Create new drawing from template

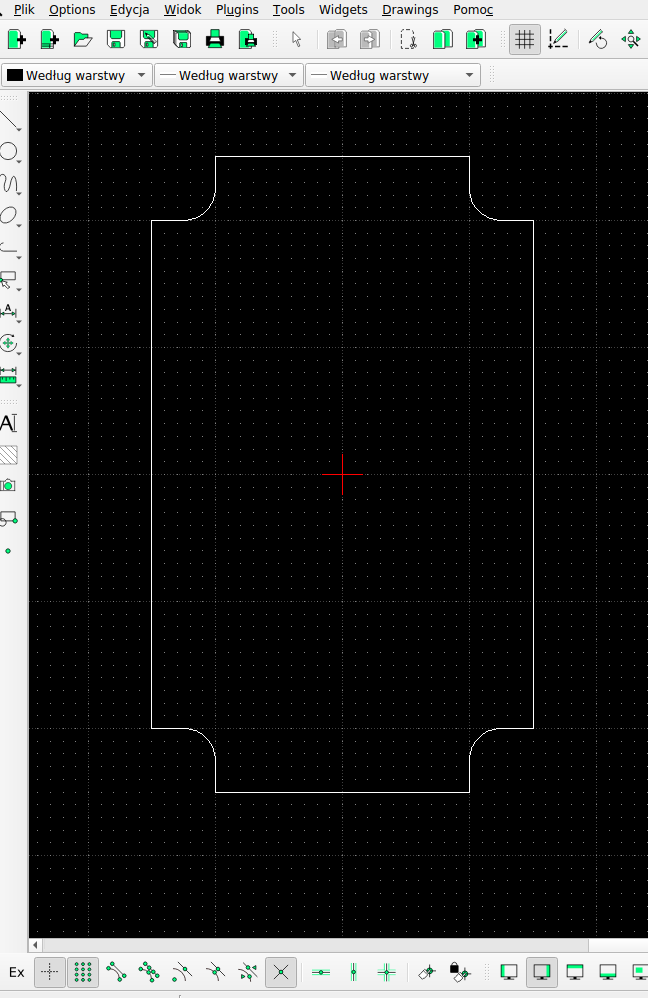click(49, 39)
